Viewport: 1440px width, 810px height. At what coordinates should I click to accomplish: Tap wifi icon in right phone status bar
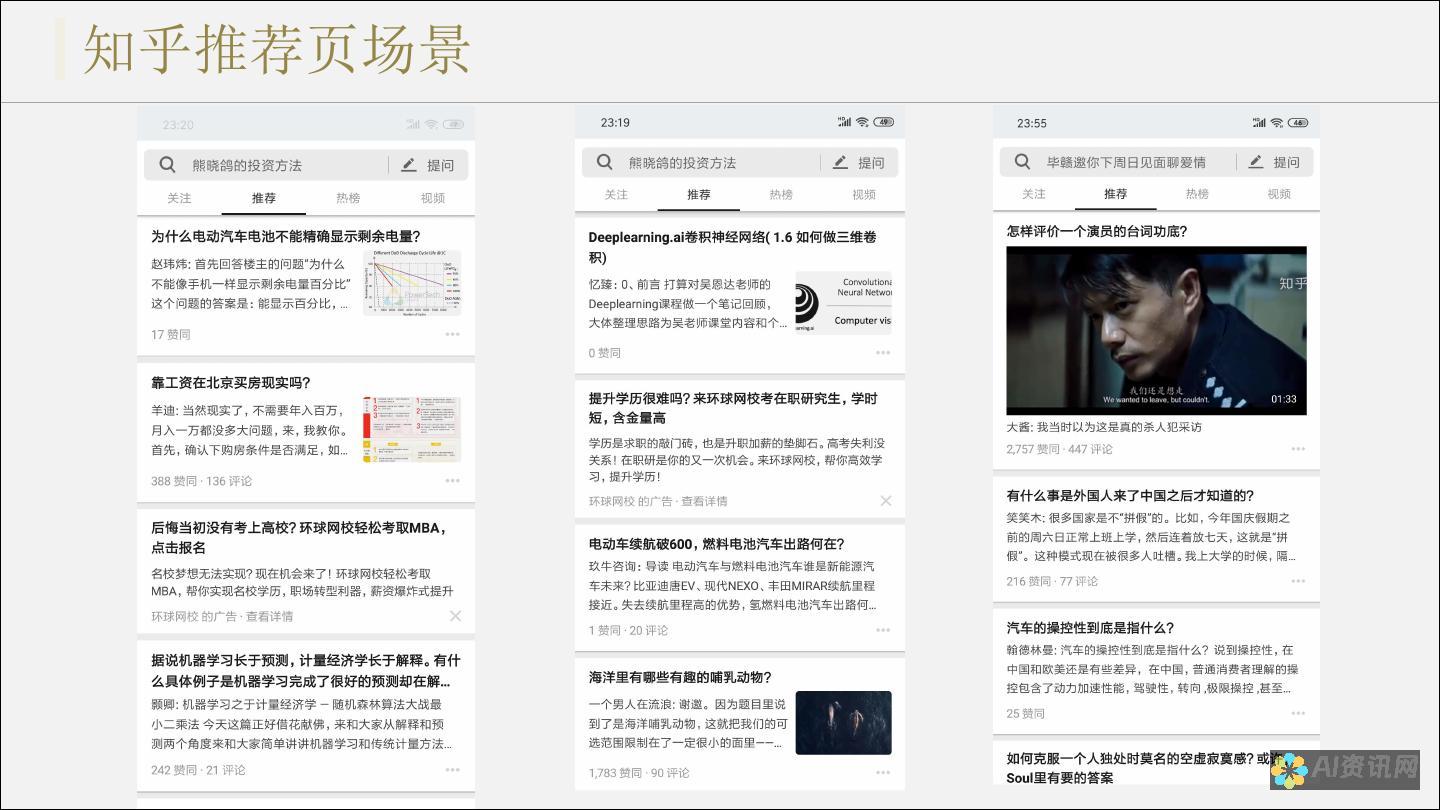1277,123
